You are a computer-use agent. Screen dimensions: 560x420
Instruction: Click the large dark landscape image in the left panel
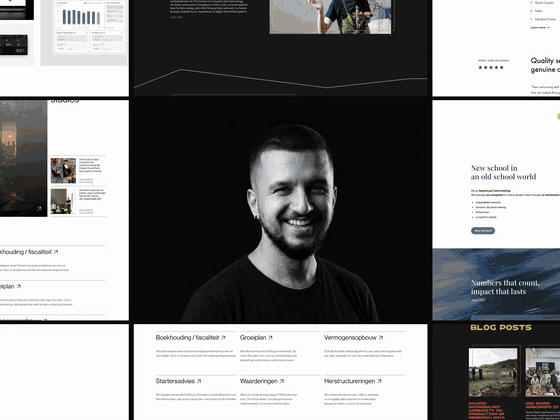coord(23,158)
